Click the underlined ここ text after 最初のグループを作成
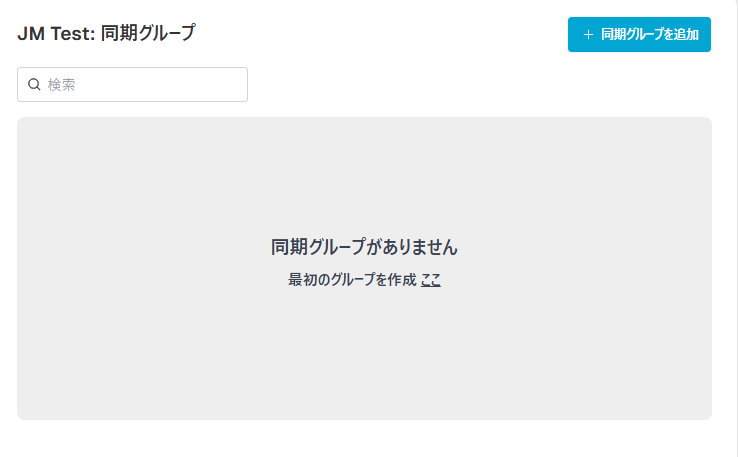The image size is (738, 457). click(430, 280)
